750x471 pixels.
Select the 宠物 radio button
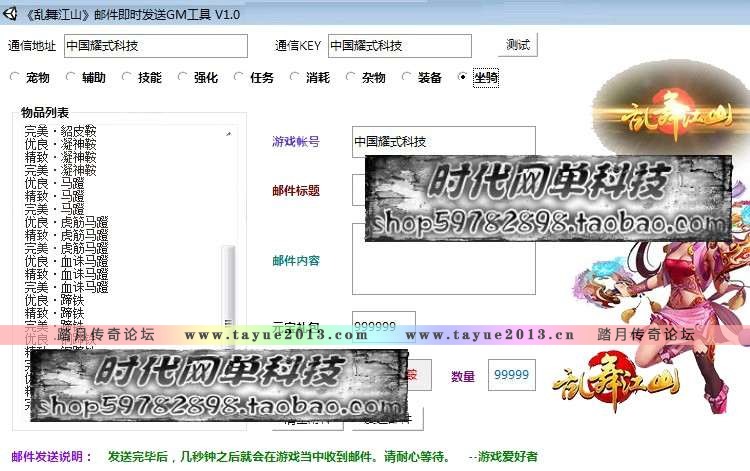click(x=15, y=77)
